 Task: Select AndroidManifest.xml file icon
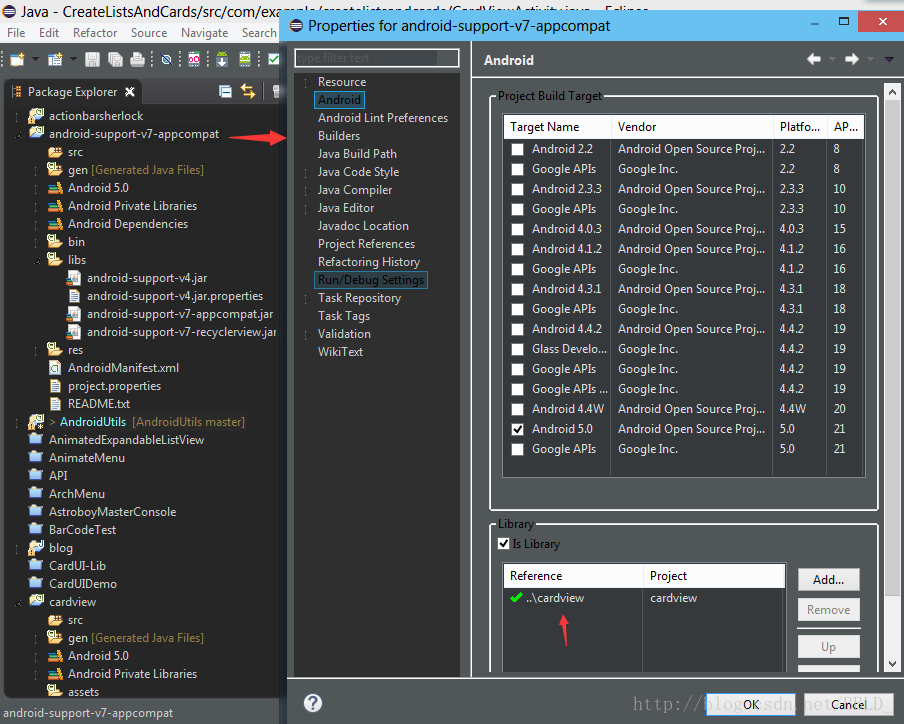click(55, 368)
